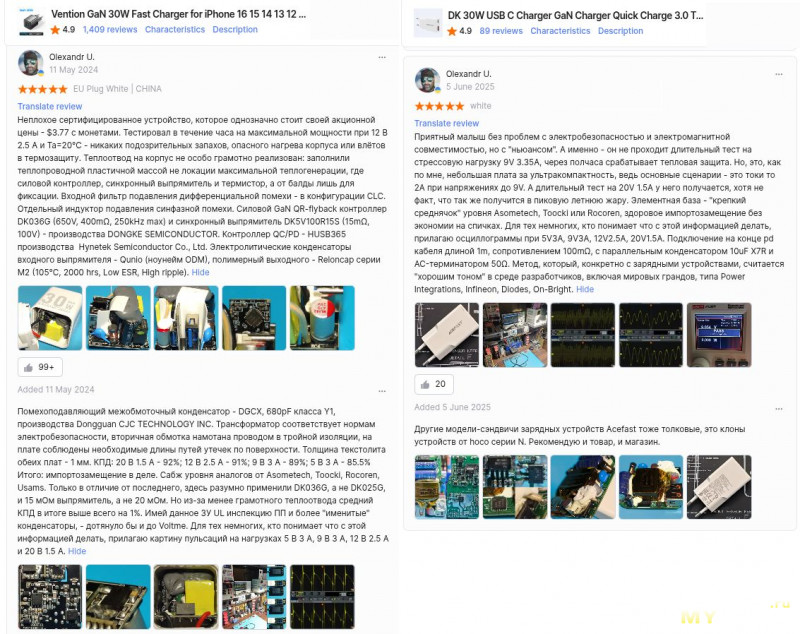Open the yellow multimeter PASS photo thumbnail
The width and height of the screenshot is (800, 634).
pyautogui.click(x=719, y=335)
